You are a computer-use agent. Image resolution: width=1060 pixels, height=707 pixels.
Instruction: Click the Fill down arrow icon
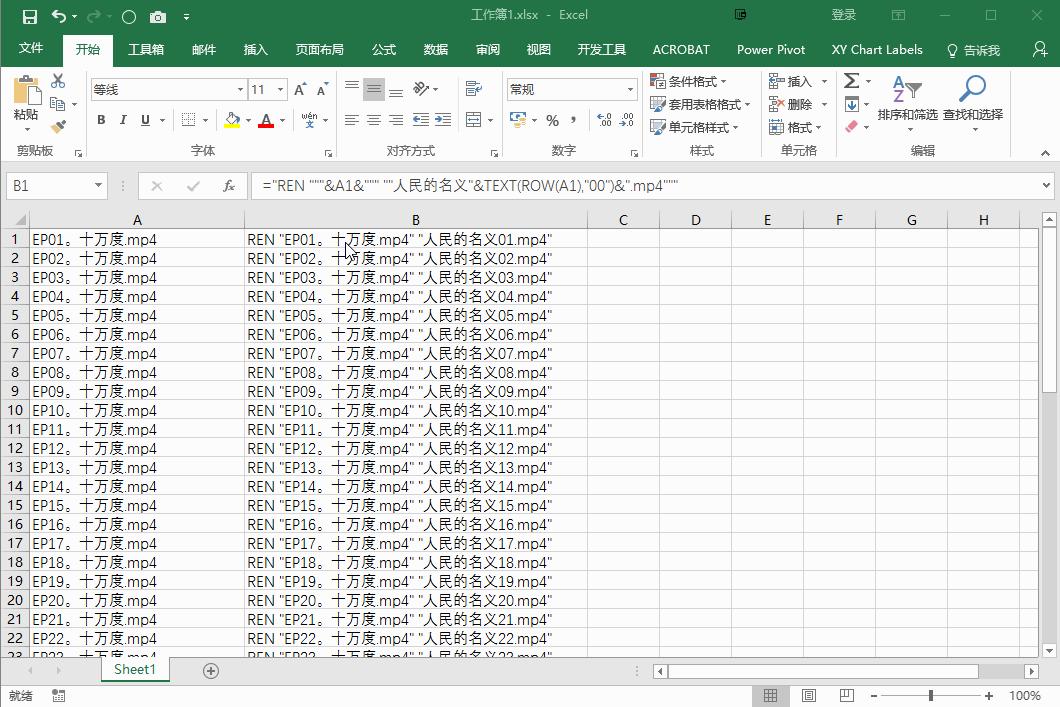pyautogui.click(x=852, y=104)
